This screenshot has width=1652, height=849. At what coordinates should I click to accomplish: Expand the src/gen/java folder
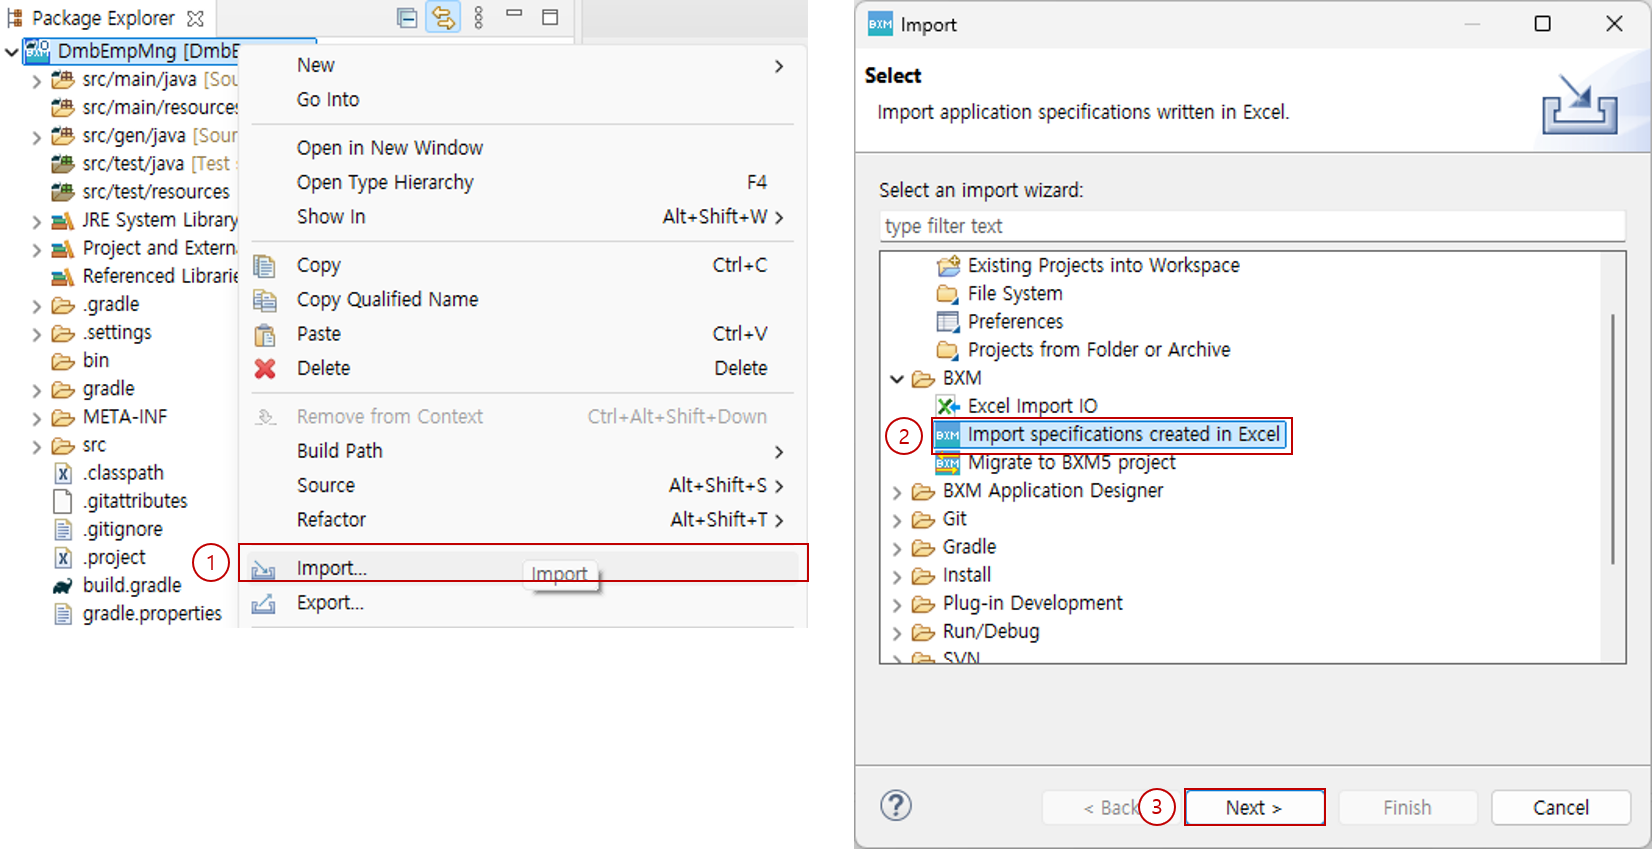37,137
